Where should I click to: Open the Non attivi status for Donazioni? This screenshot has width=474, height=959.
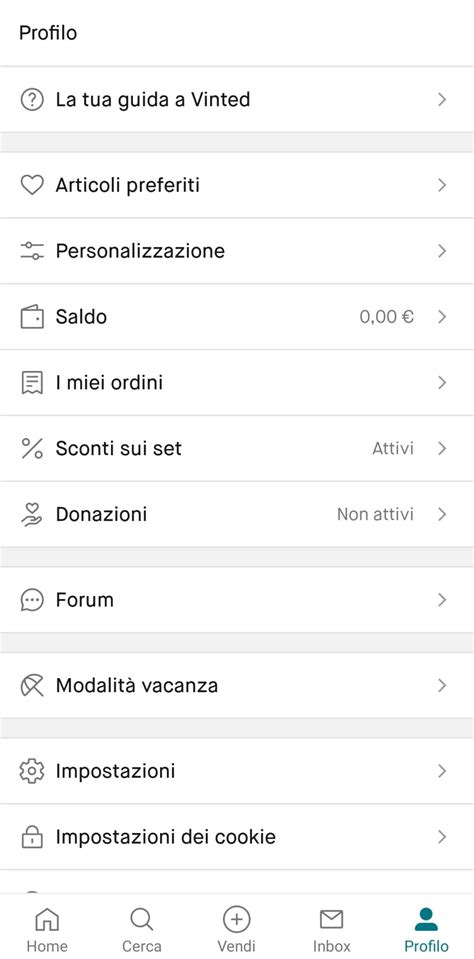(375, 514)
